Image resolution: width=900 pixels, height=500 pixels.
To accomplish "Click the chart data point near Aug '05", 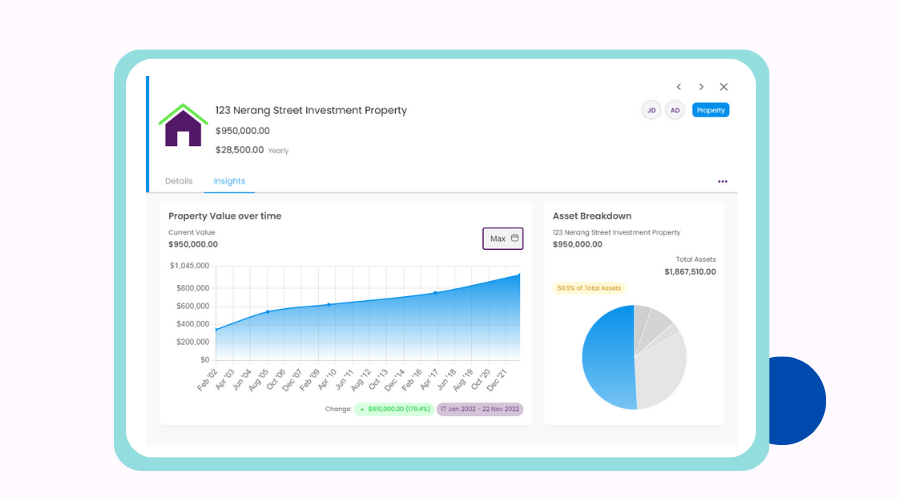I will point(267,312).
